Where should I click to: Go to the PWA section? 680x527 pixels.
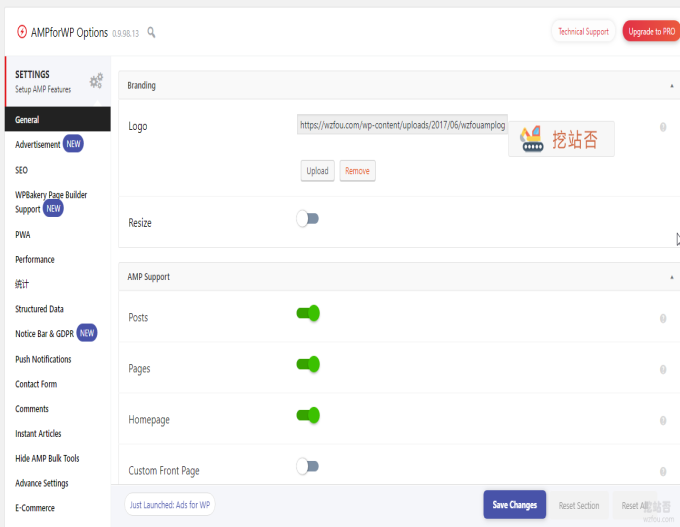click(23, 235)
